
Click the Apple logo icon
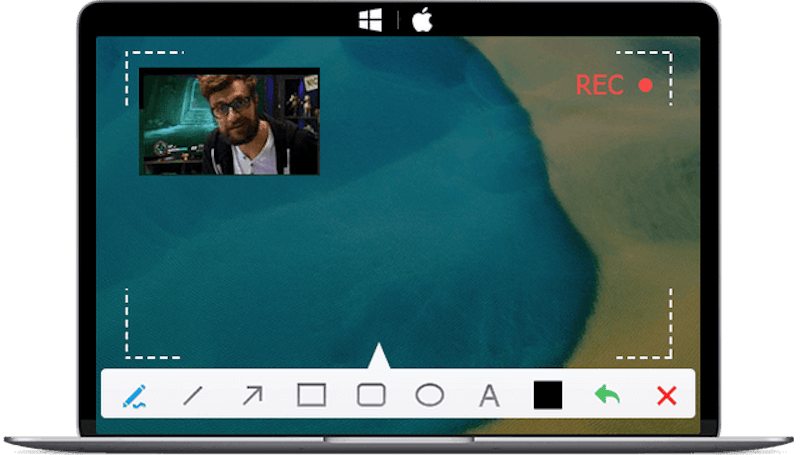422,20
